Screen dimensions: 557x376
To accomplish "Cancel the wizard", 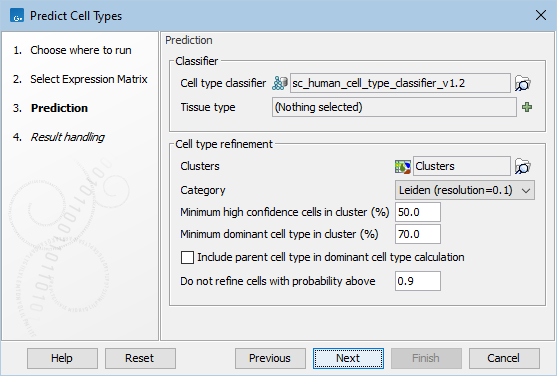I will pos(504,358).
